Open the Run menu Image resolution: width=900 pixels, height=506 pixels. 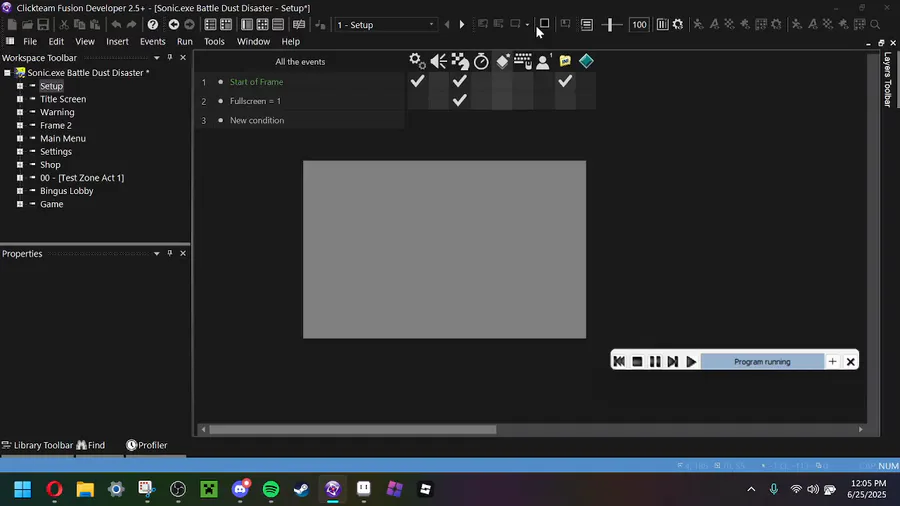pos(185,41)
